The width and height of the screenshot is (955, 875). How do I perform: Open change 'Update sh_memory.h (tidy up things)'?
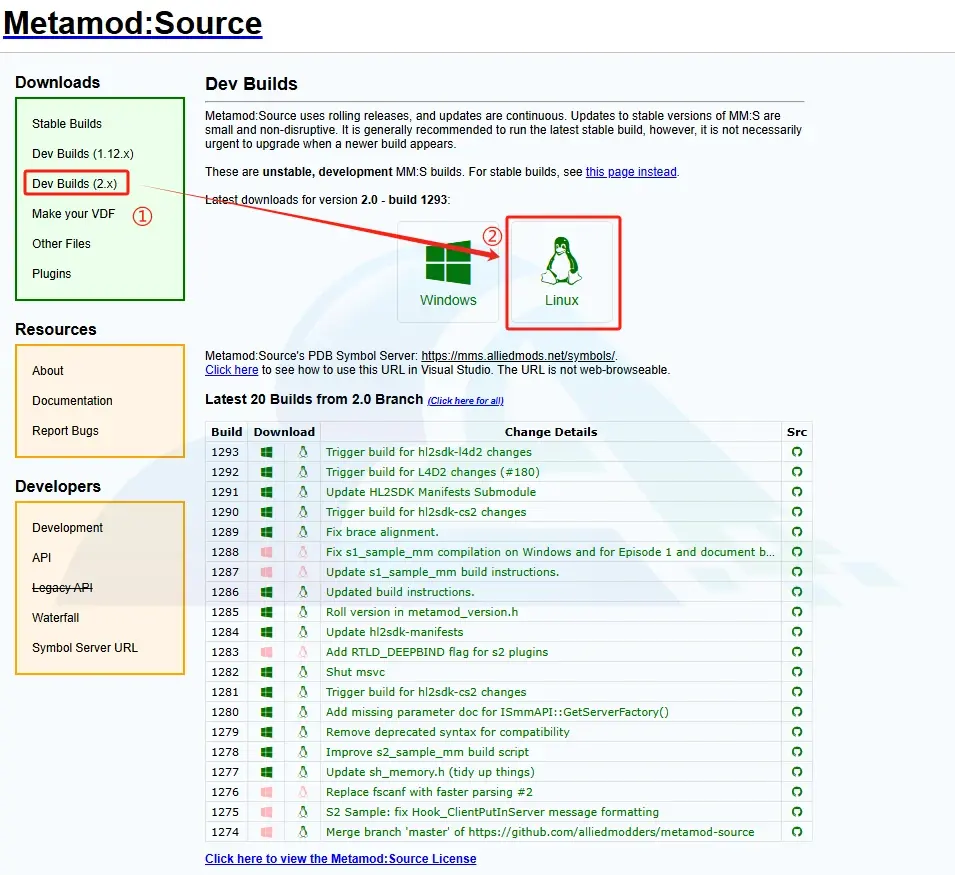click(x=430, y=772)
